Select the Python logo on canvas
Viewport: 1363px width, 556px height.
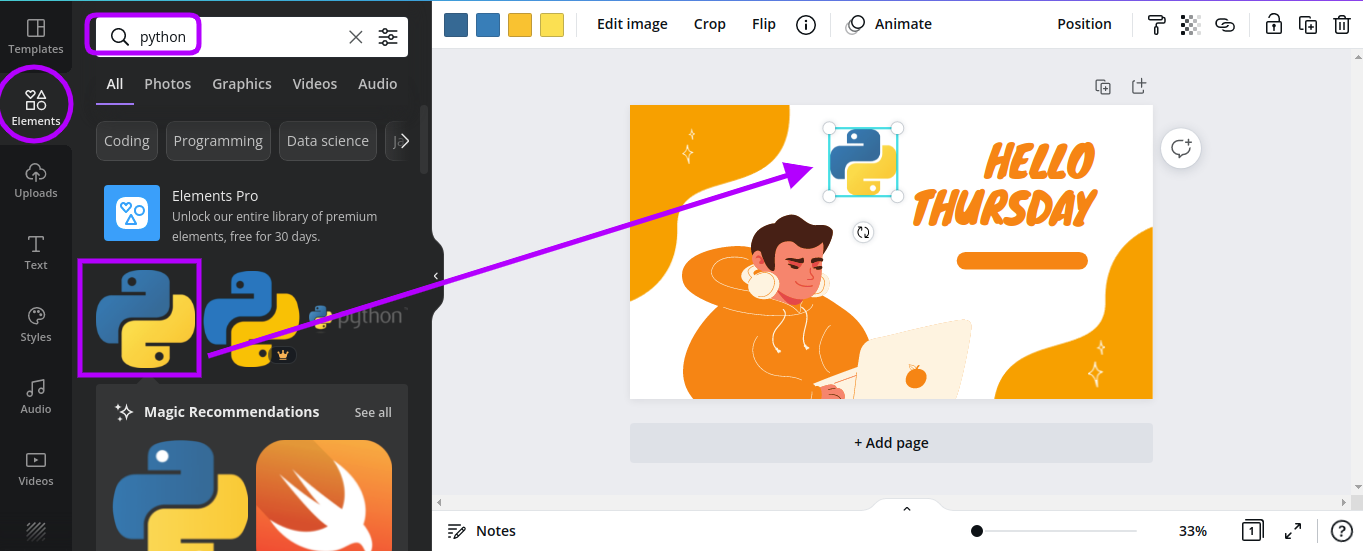(x=863, y=162)
